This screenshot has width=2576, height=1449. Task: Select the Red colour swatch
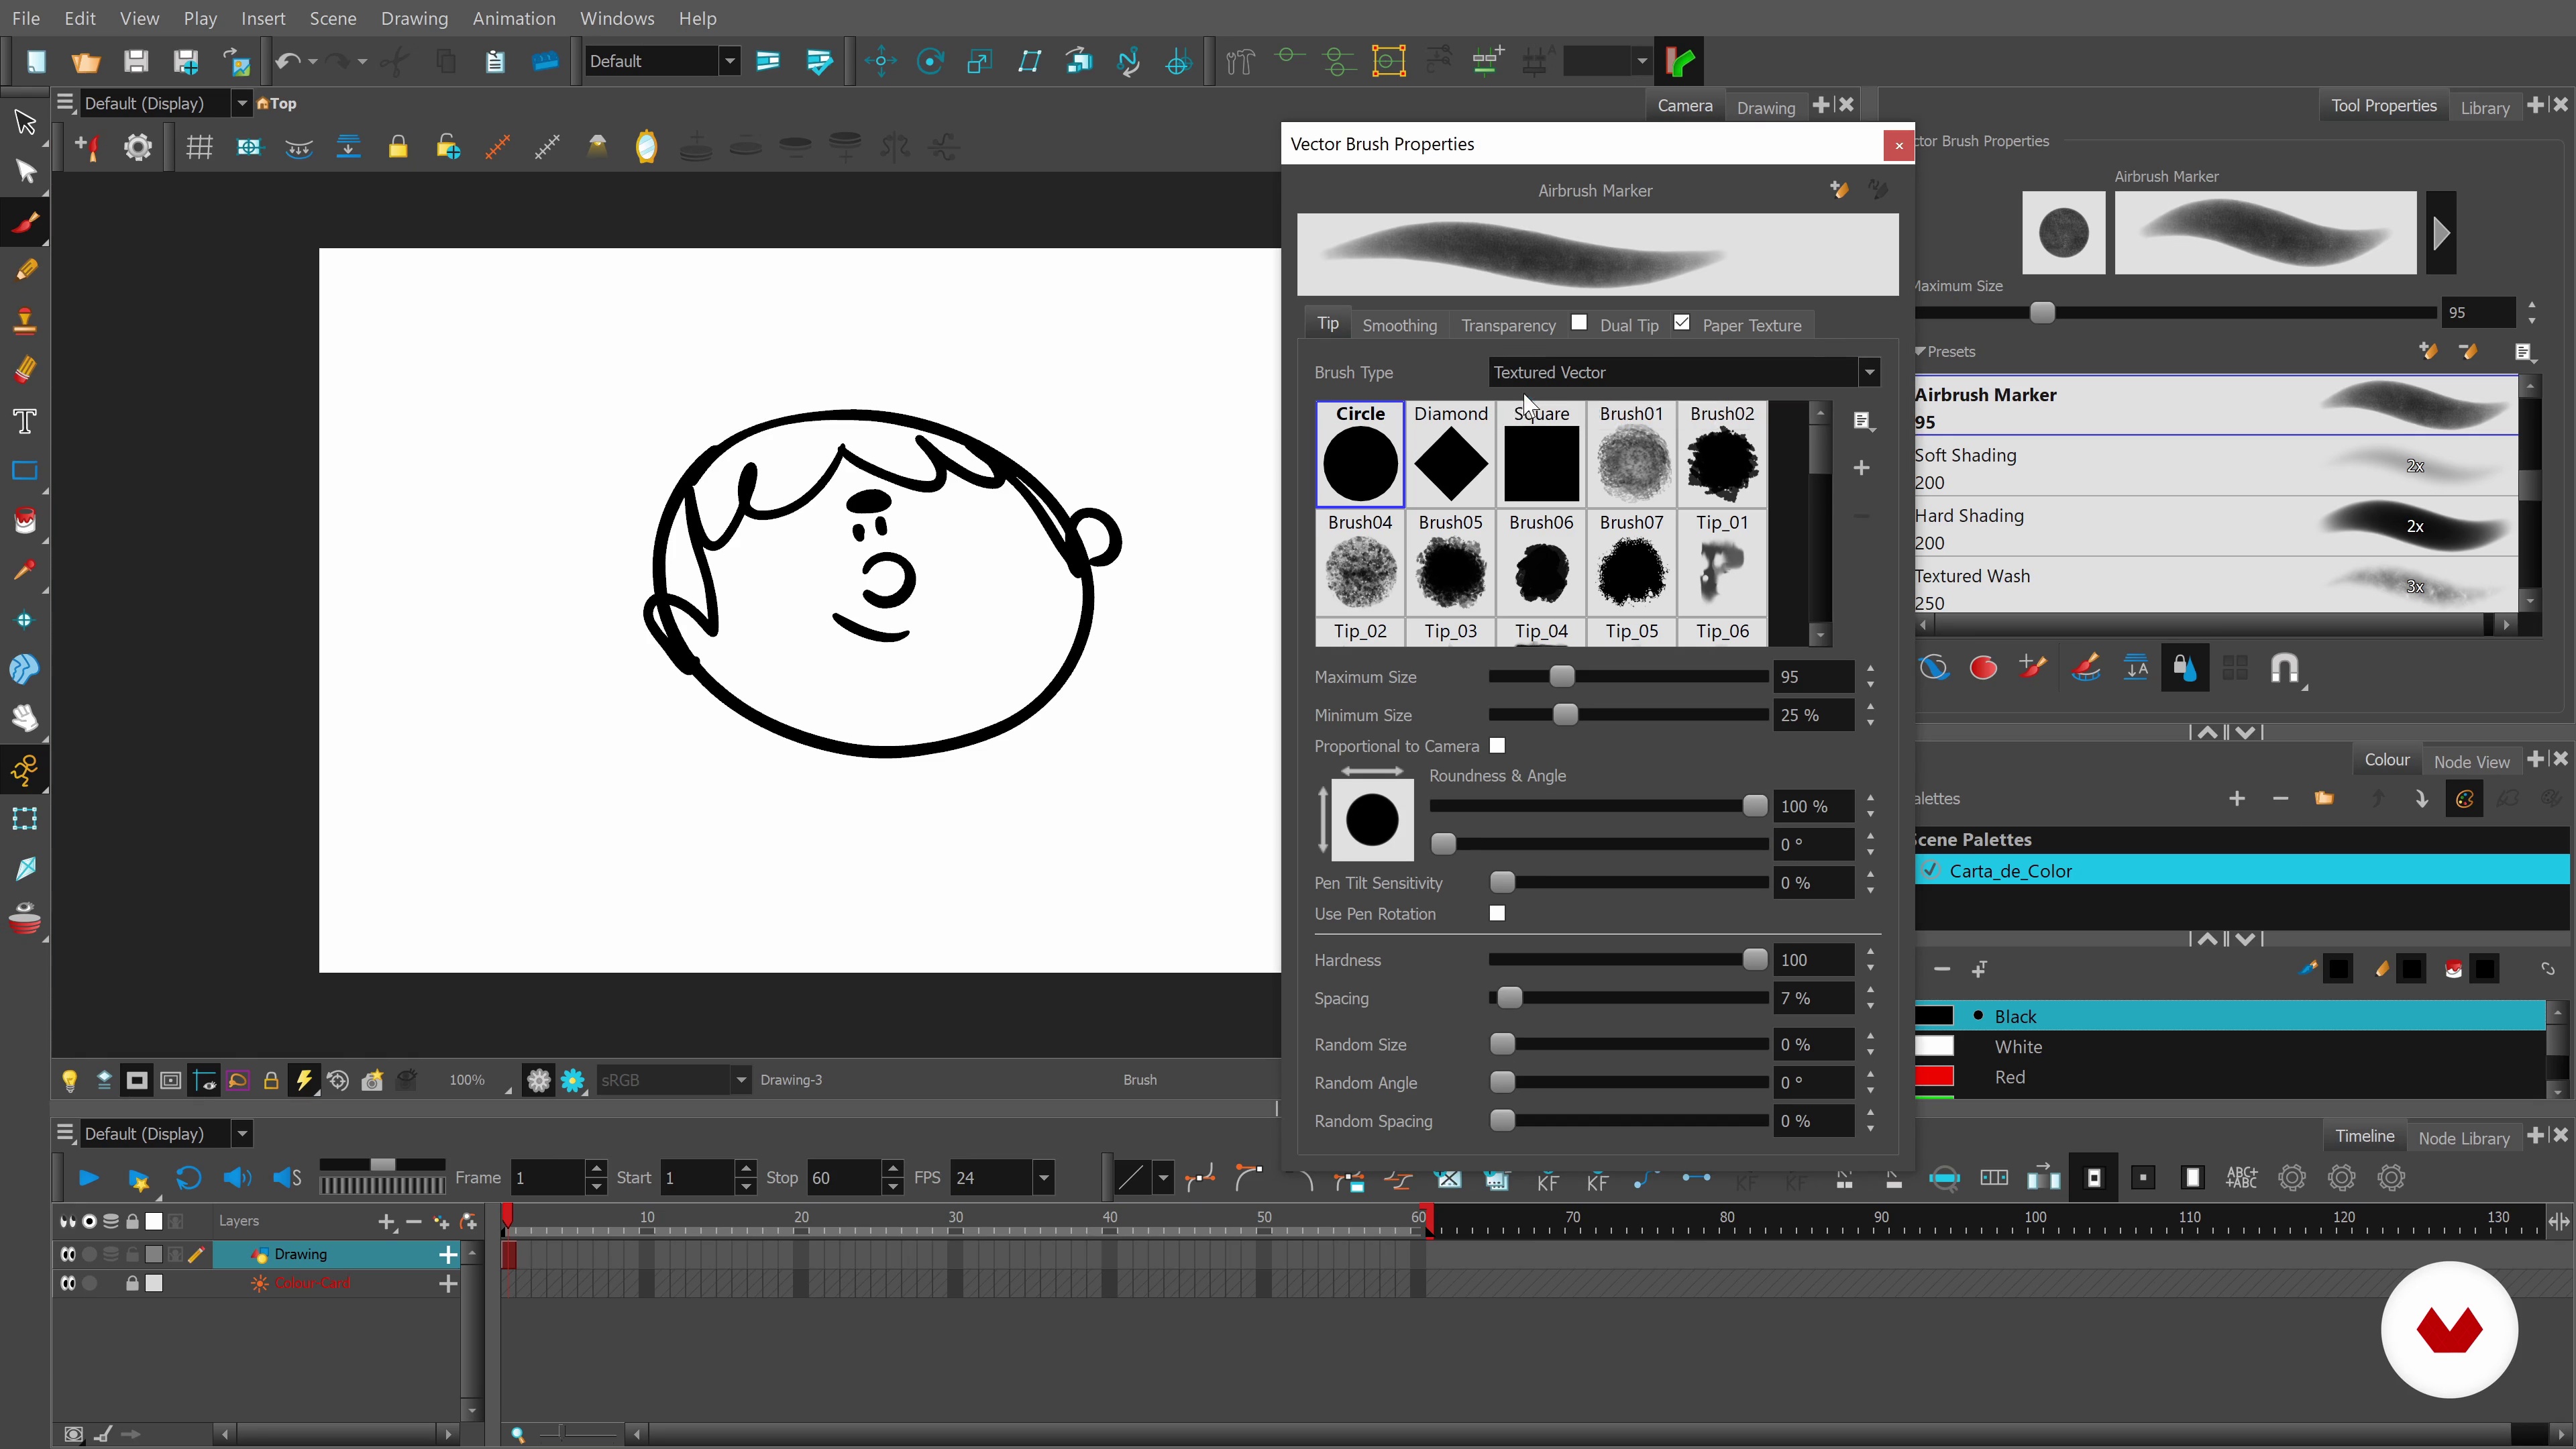[x=1934, y=1077]
